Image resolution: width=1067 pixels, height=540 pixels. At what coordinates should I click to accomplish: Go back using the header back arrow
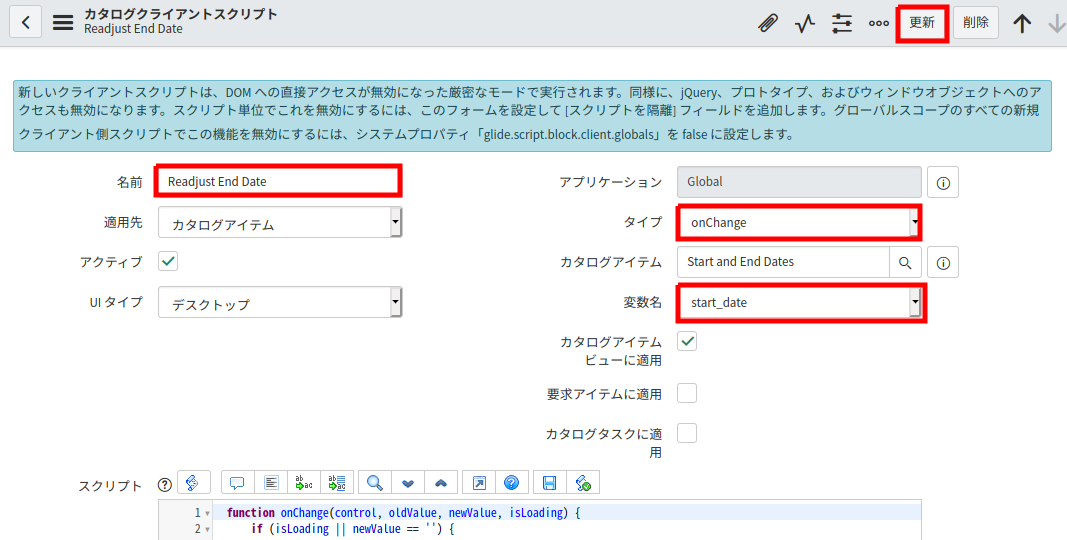click(25, 22)
